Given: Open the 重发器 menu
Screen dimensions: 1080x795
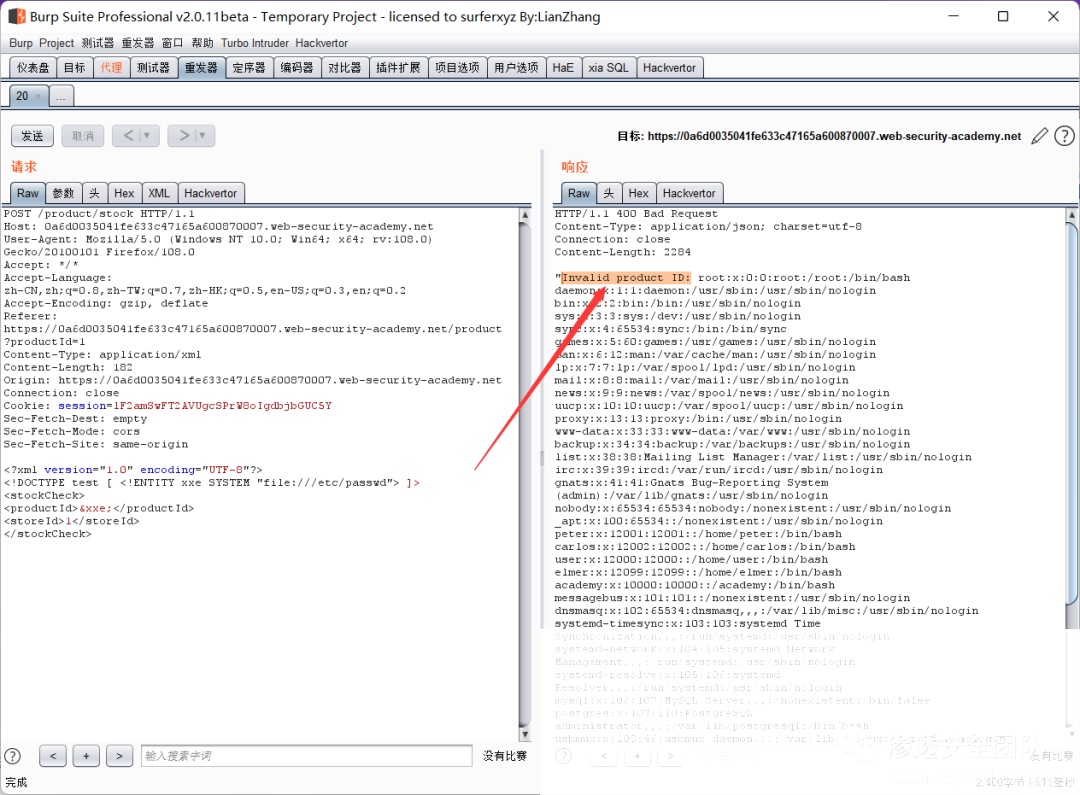Looking at the screenshot, I should point(138,43).
